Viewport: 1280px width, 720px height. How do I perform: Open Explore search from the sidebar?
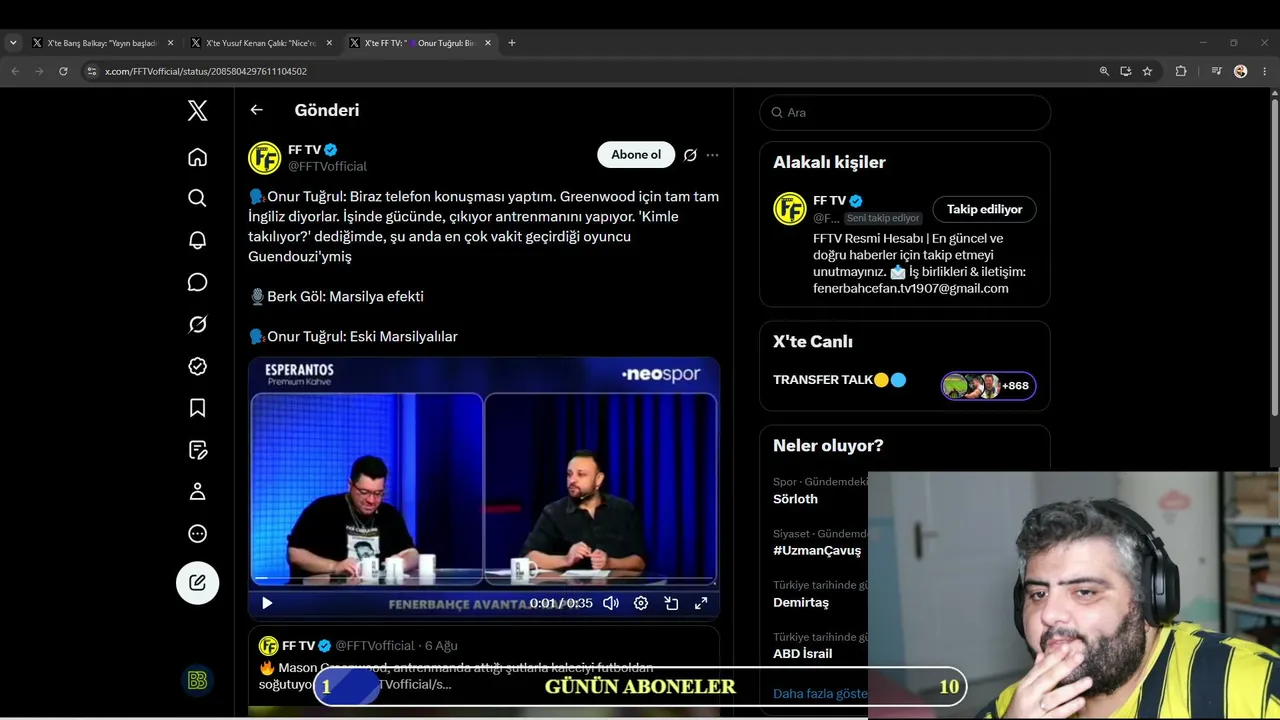[198, 198]
